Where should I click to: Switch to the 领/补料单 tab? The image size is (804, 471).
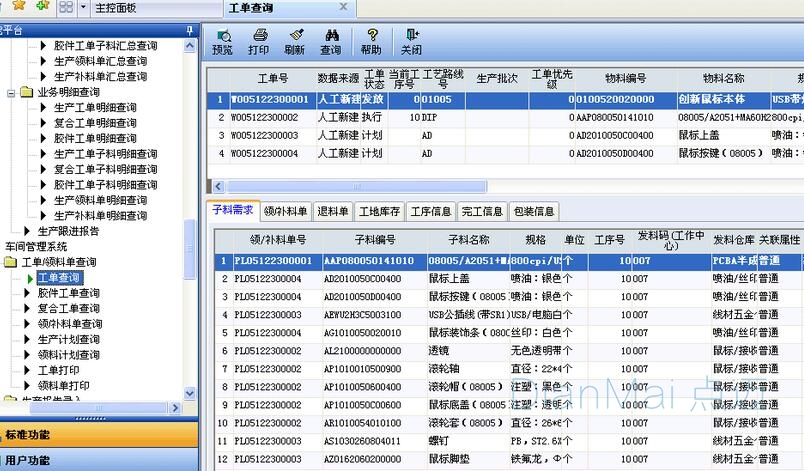[x=286, y=211]
